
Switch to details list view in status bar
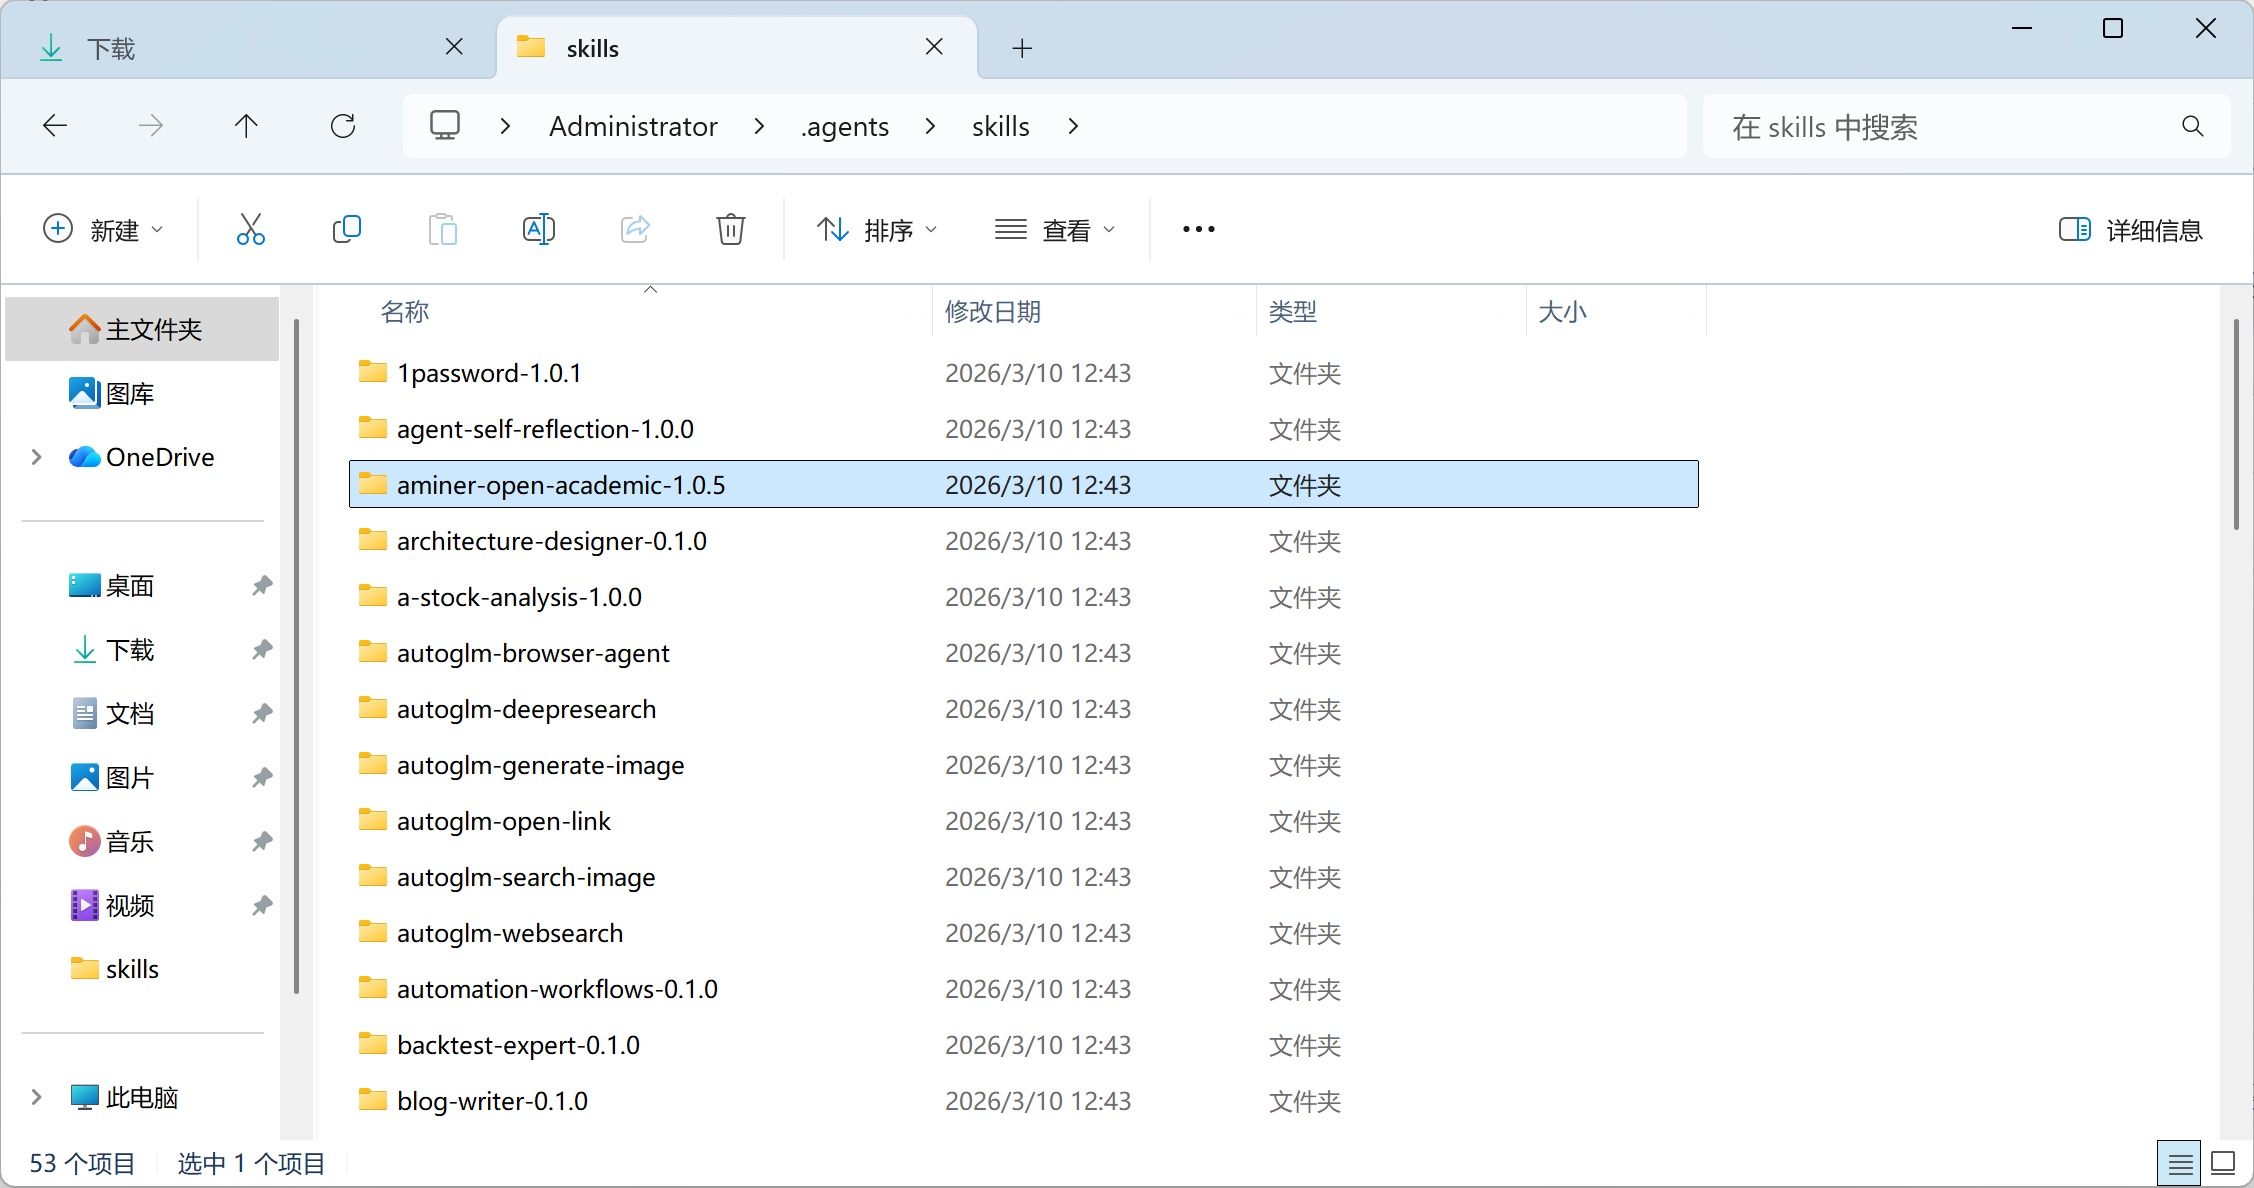[x=2179, y=1163]
